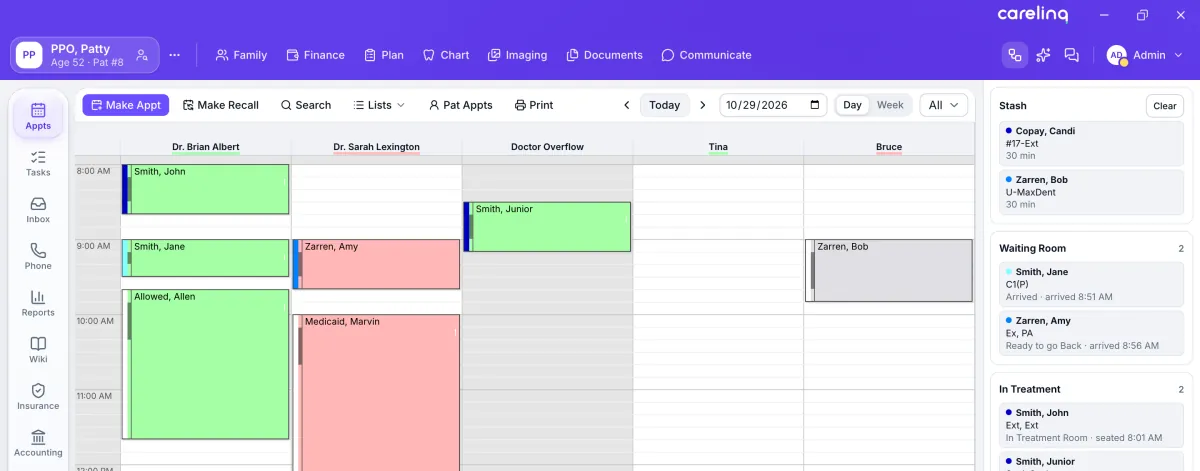Select Zarren, Amy in Waiting Room
This screenshot has width=1200, height=471.
click(1091, 333)
